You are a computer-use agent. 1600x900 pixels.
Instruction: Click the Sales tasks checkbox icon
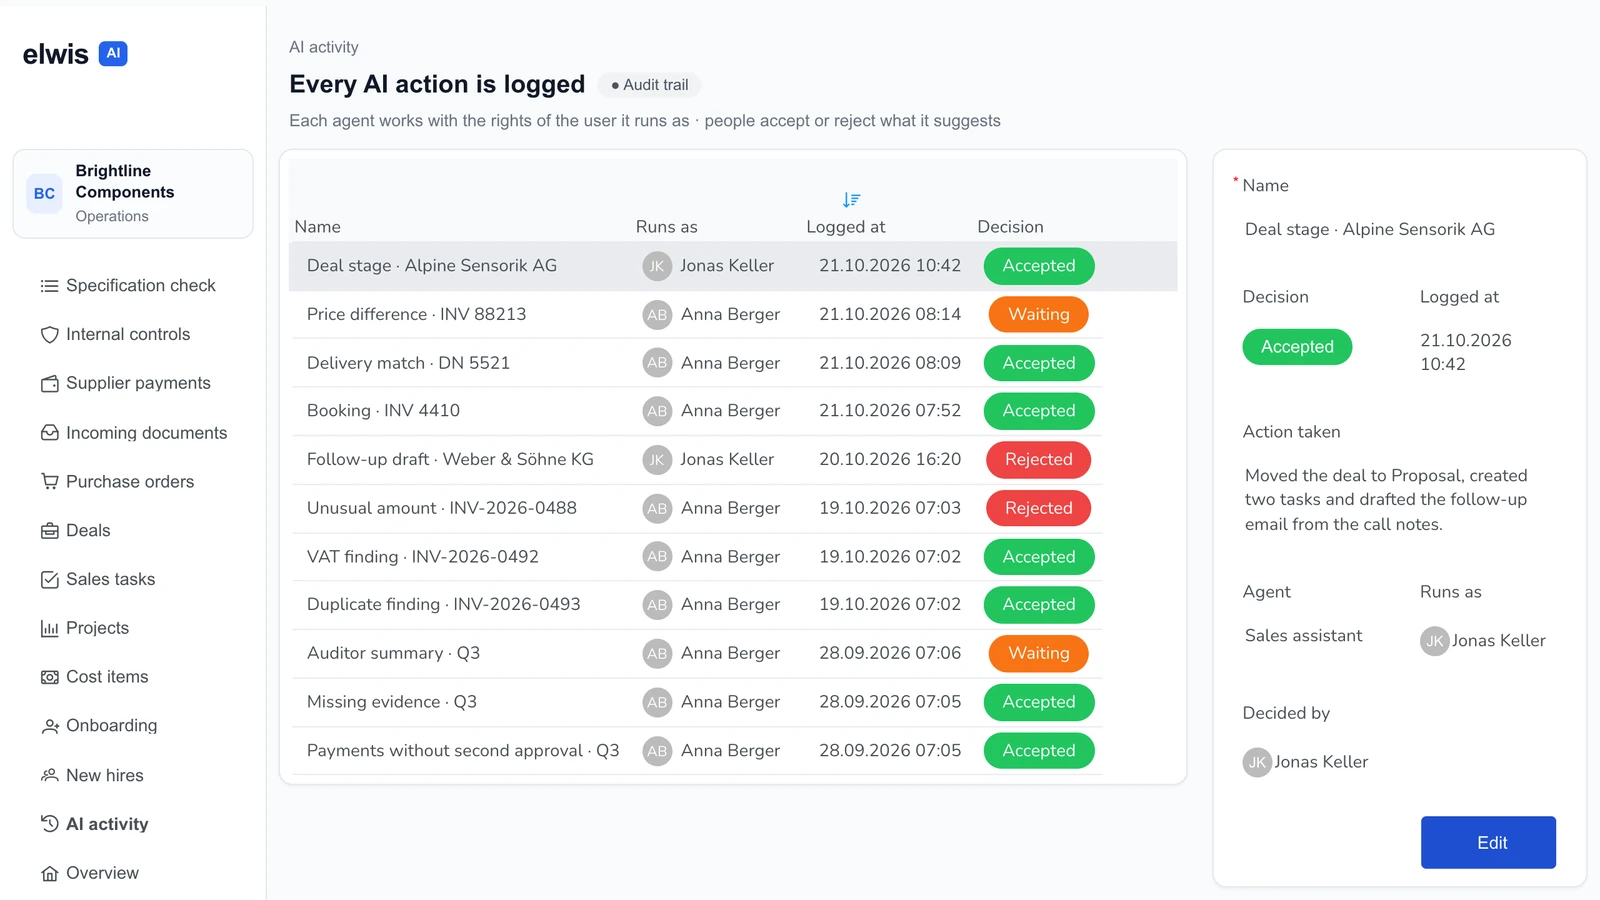[x=49, y=580]
